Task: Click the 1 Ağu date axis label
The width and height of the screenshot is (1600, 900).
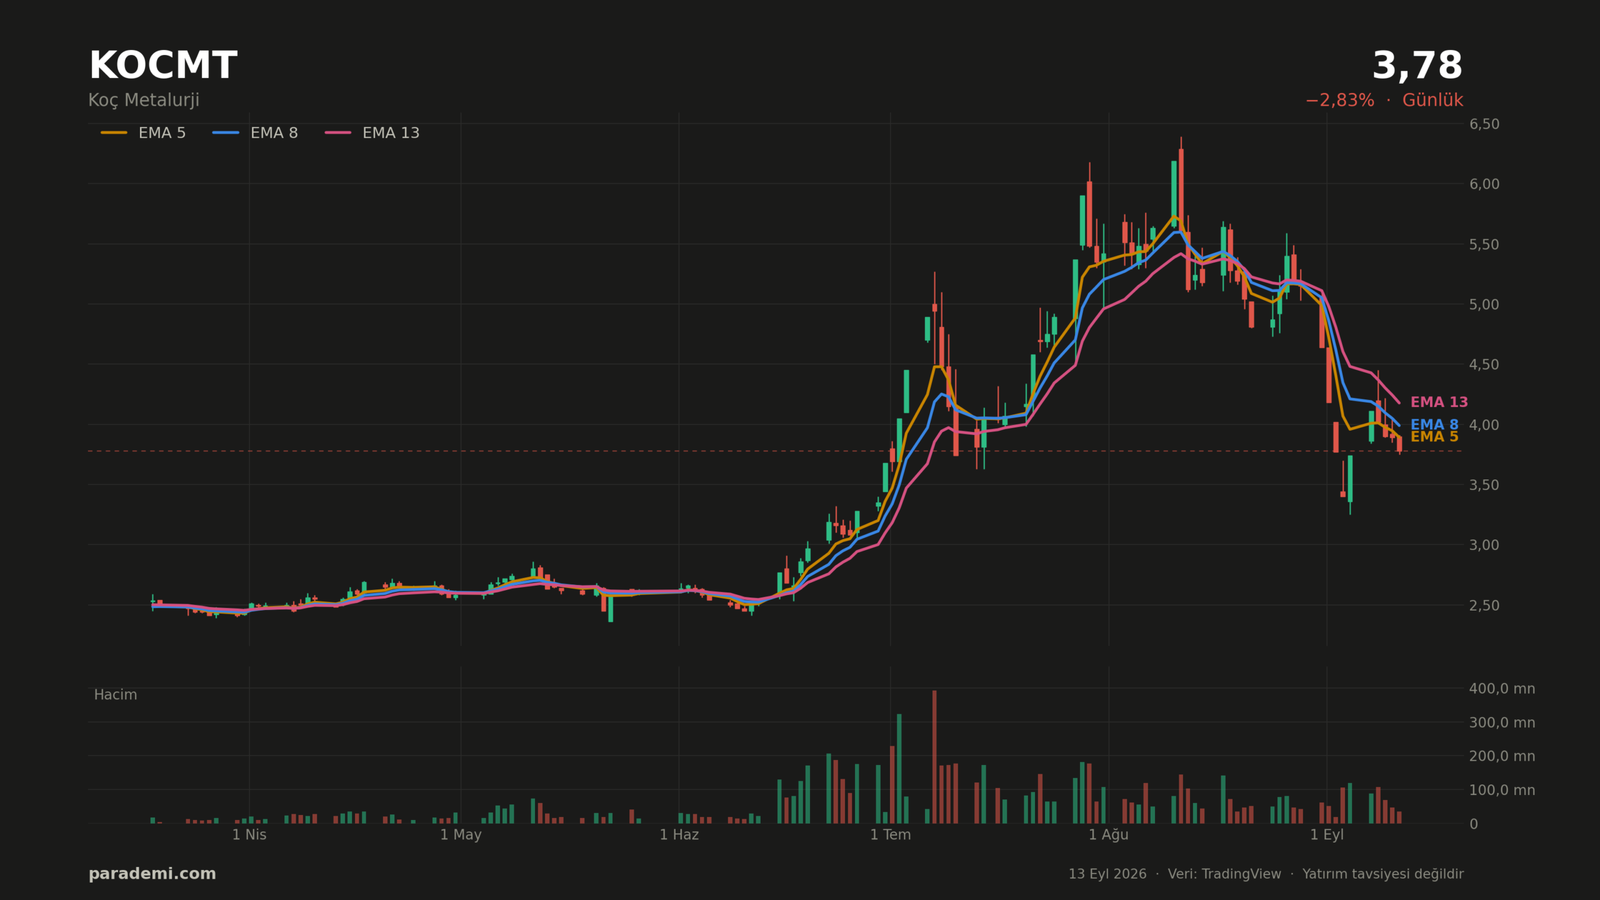Action: (x=1108, y=835)
